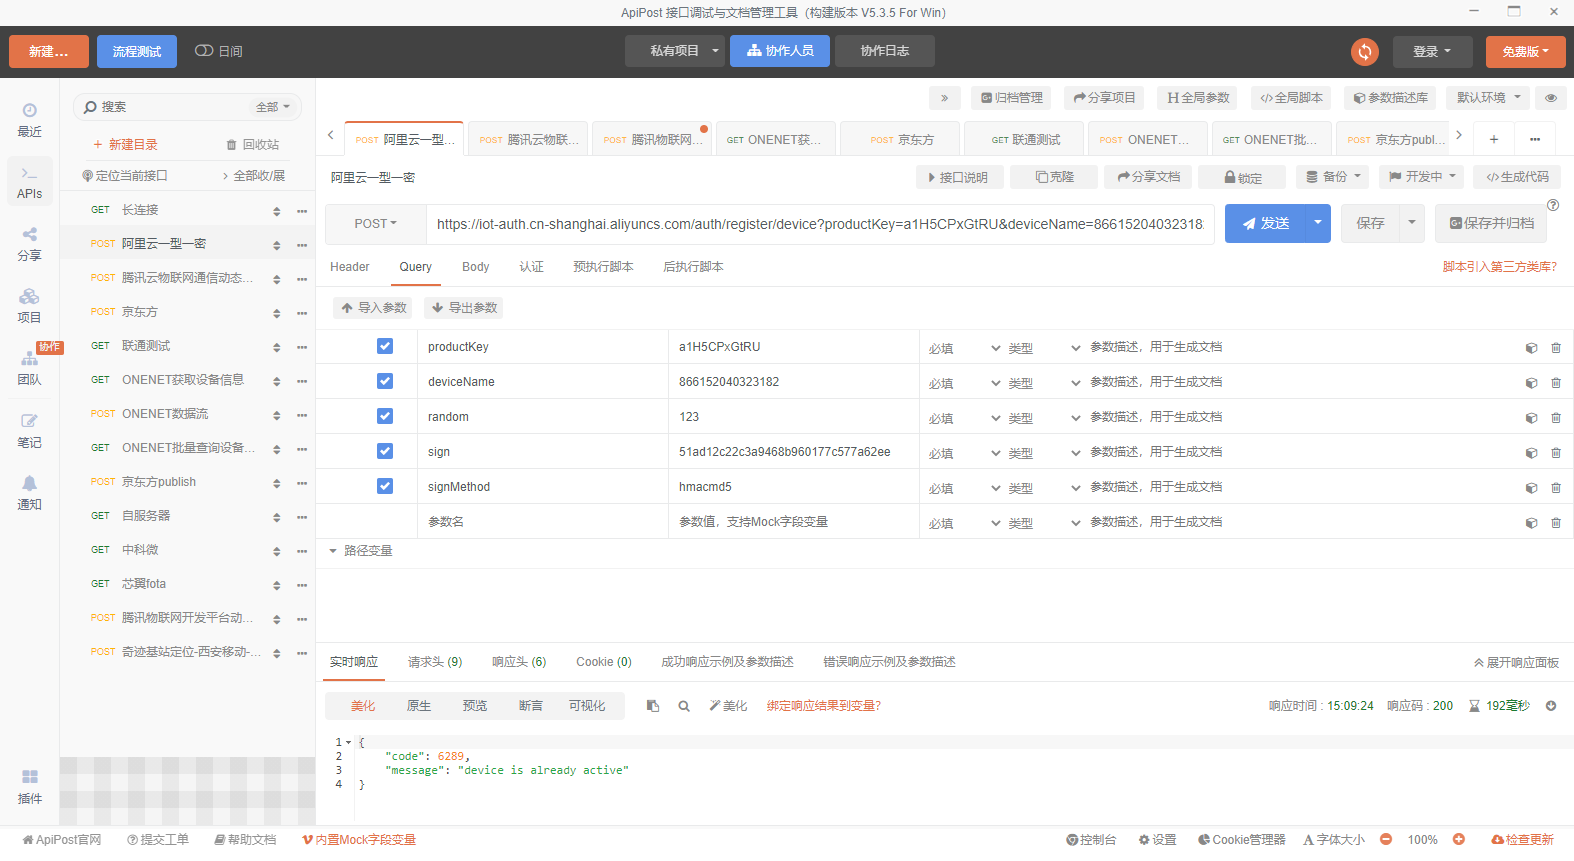Search within the response icon
Screen dimensions: 1574x861
[684, 706]
